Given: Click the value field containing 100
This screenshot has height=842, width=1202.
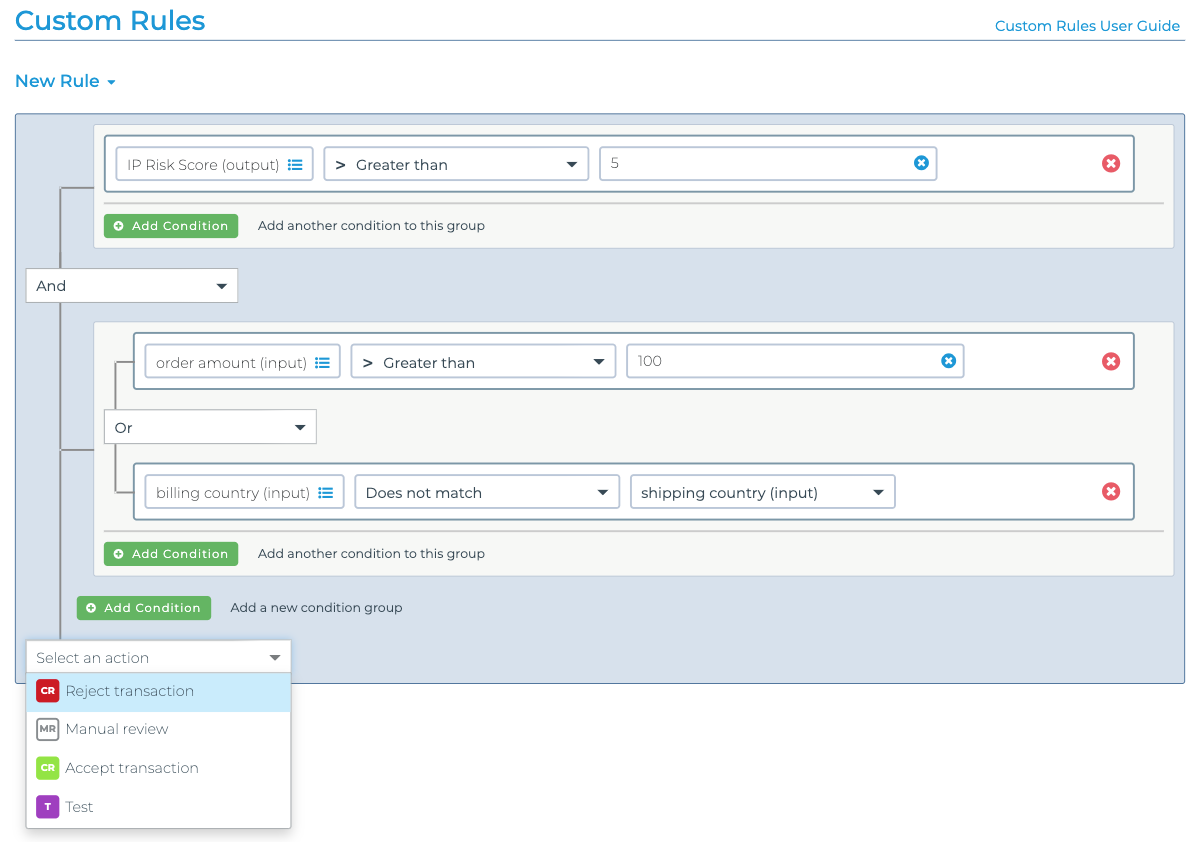Looking at the screenshot, I should pyautogui.click(x=795, y=362).
